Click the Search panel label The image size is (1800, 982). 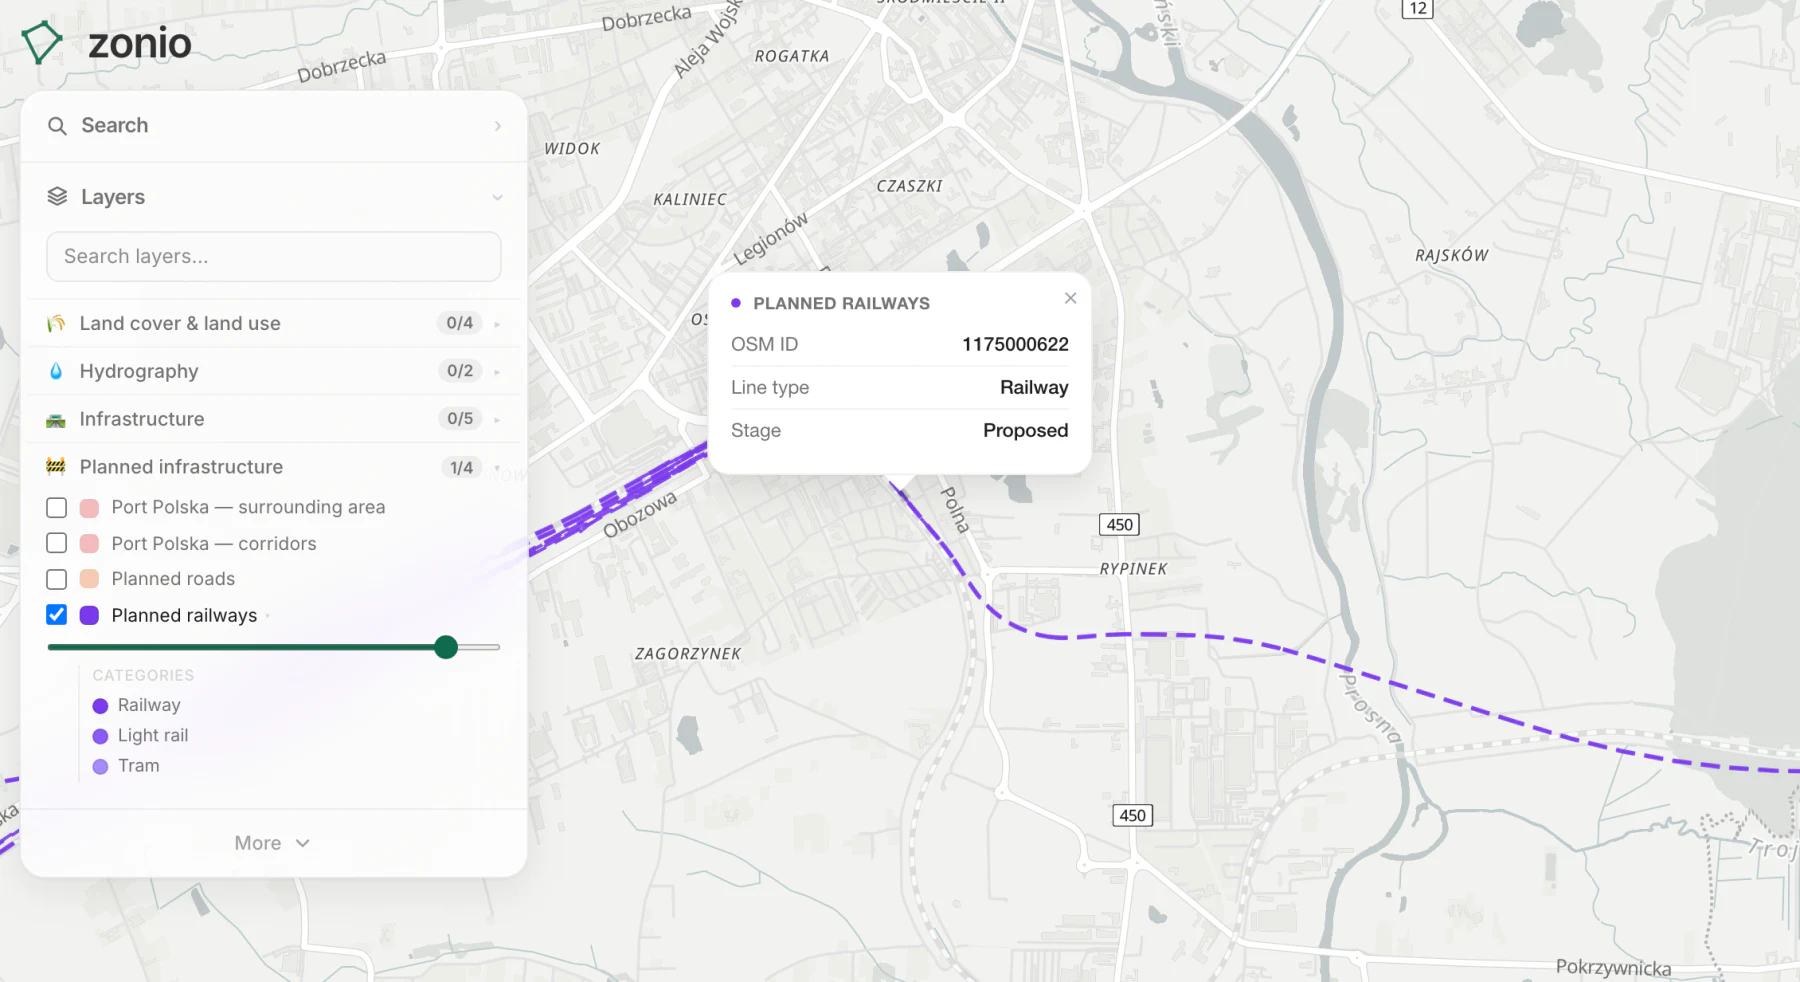115,125
